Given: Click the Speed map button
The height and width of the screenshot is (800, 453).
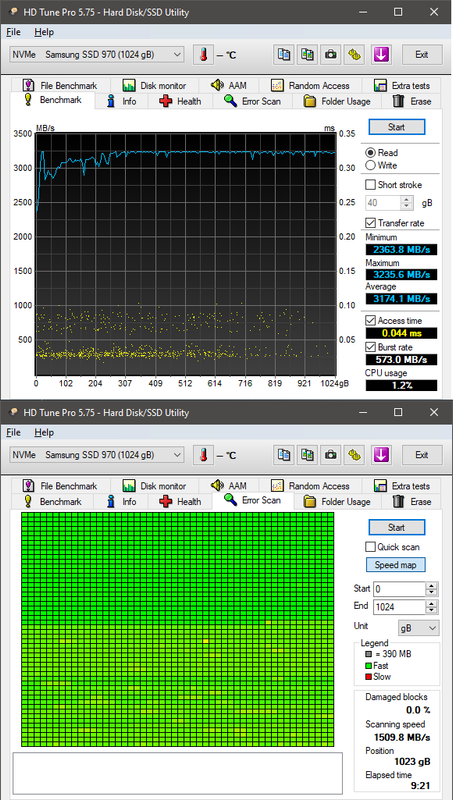Looking at the screenshot, I should click(x=395, y=565).
